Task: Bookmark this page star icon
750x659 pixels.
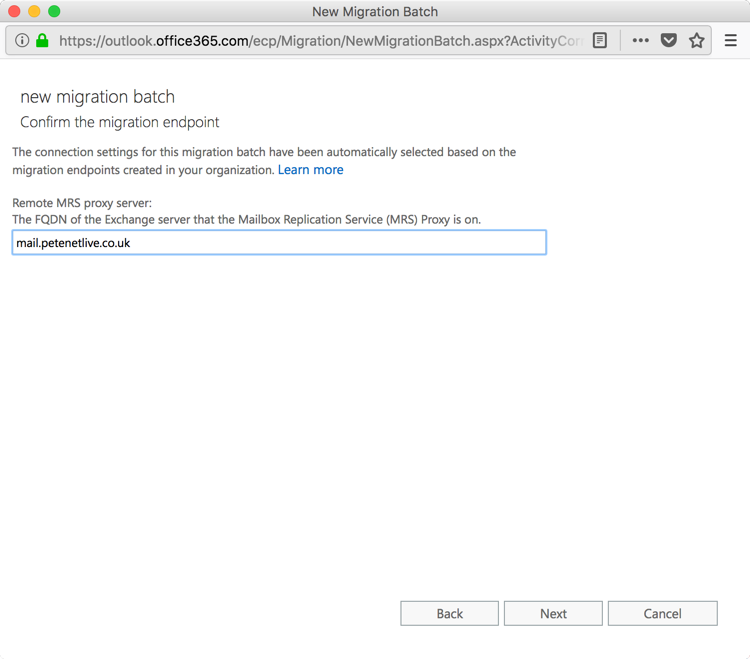Action: tap(696, 41)
